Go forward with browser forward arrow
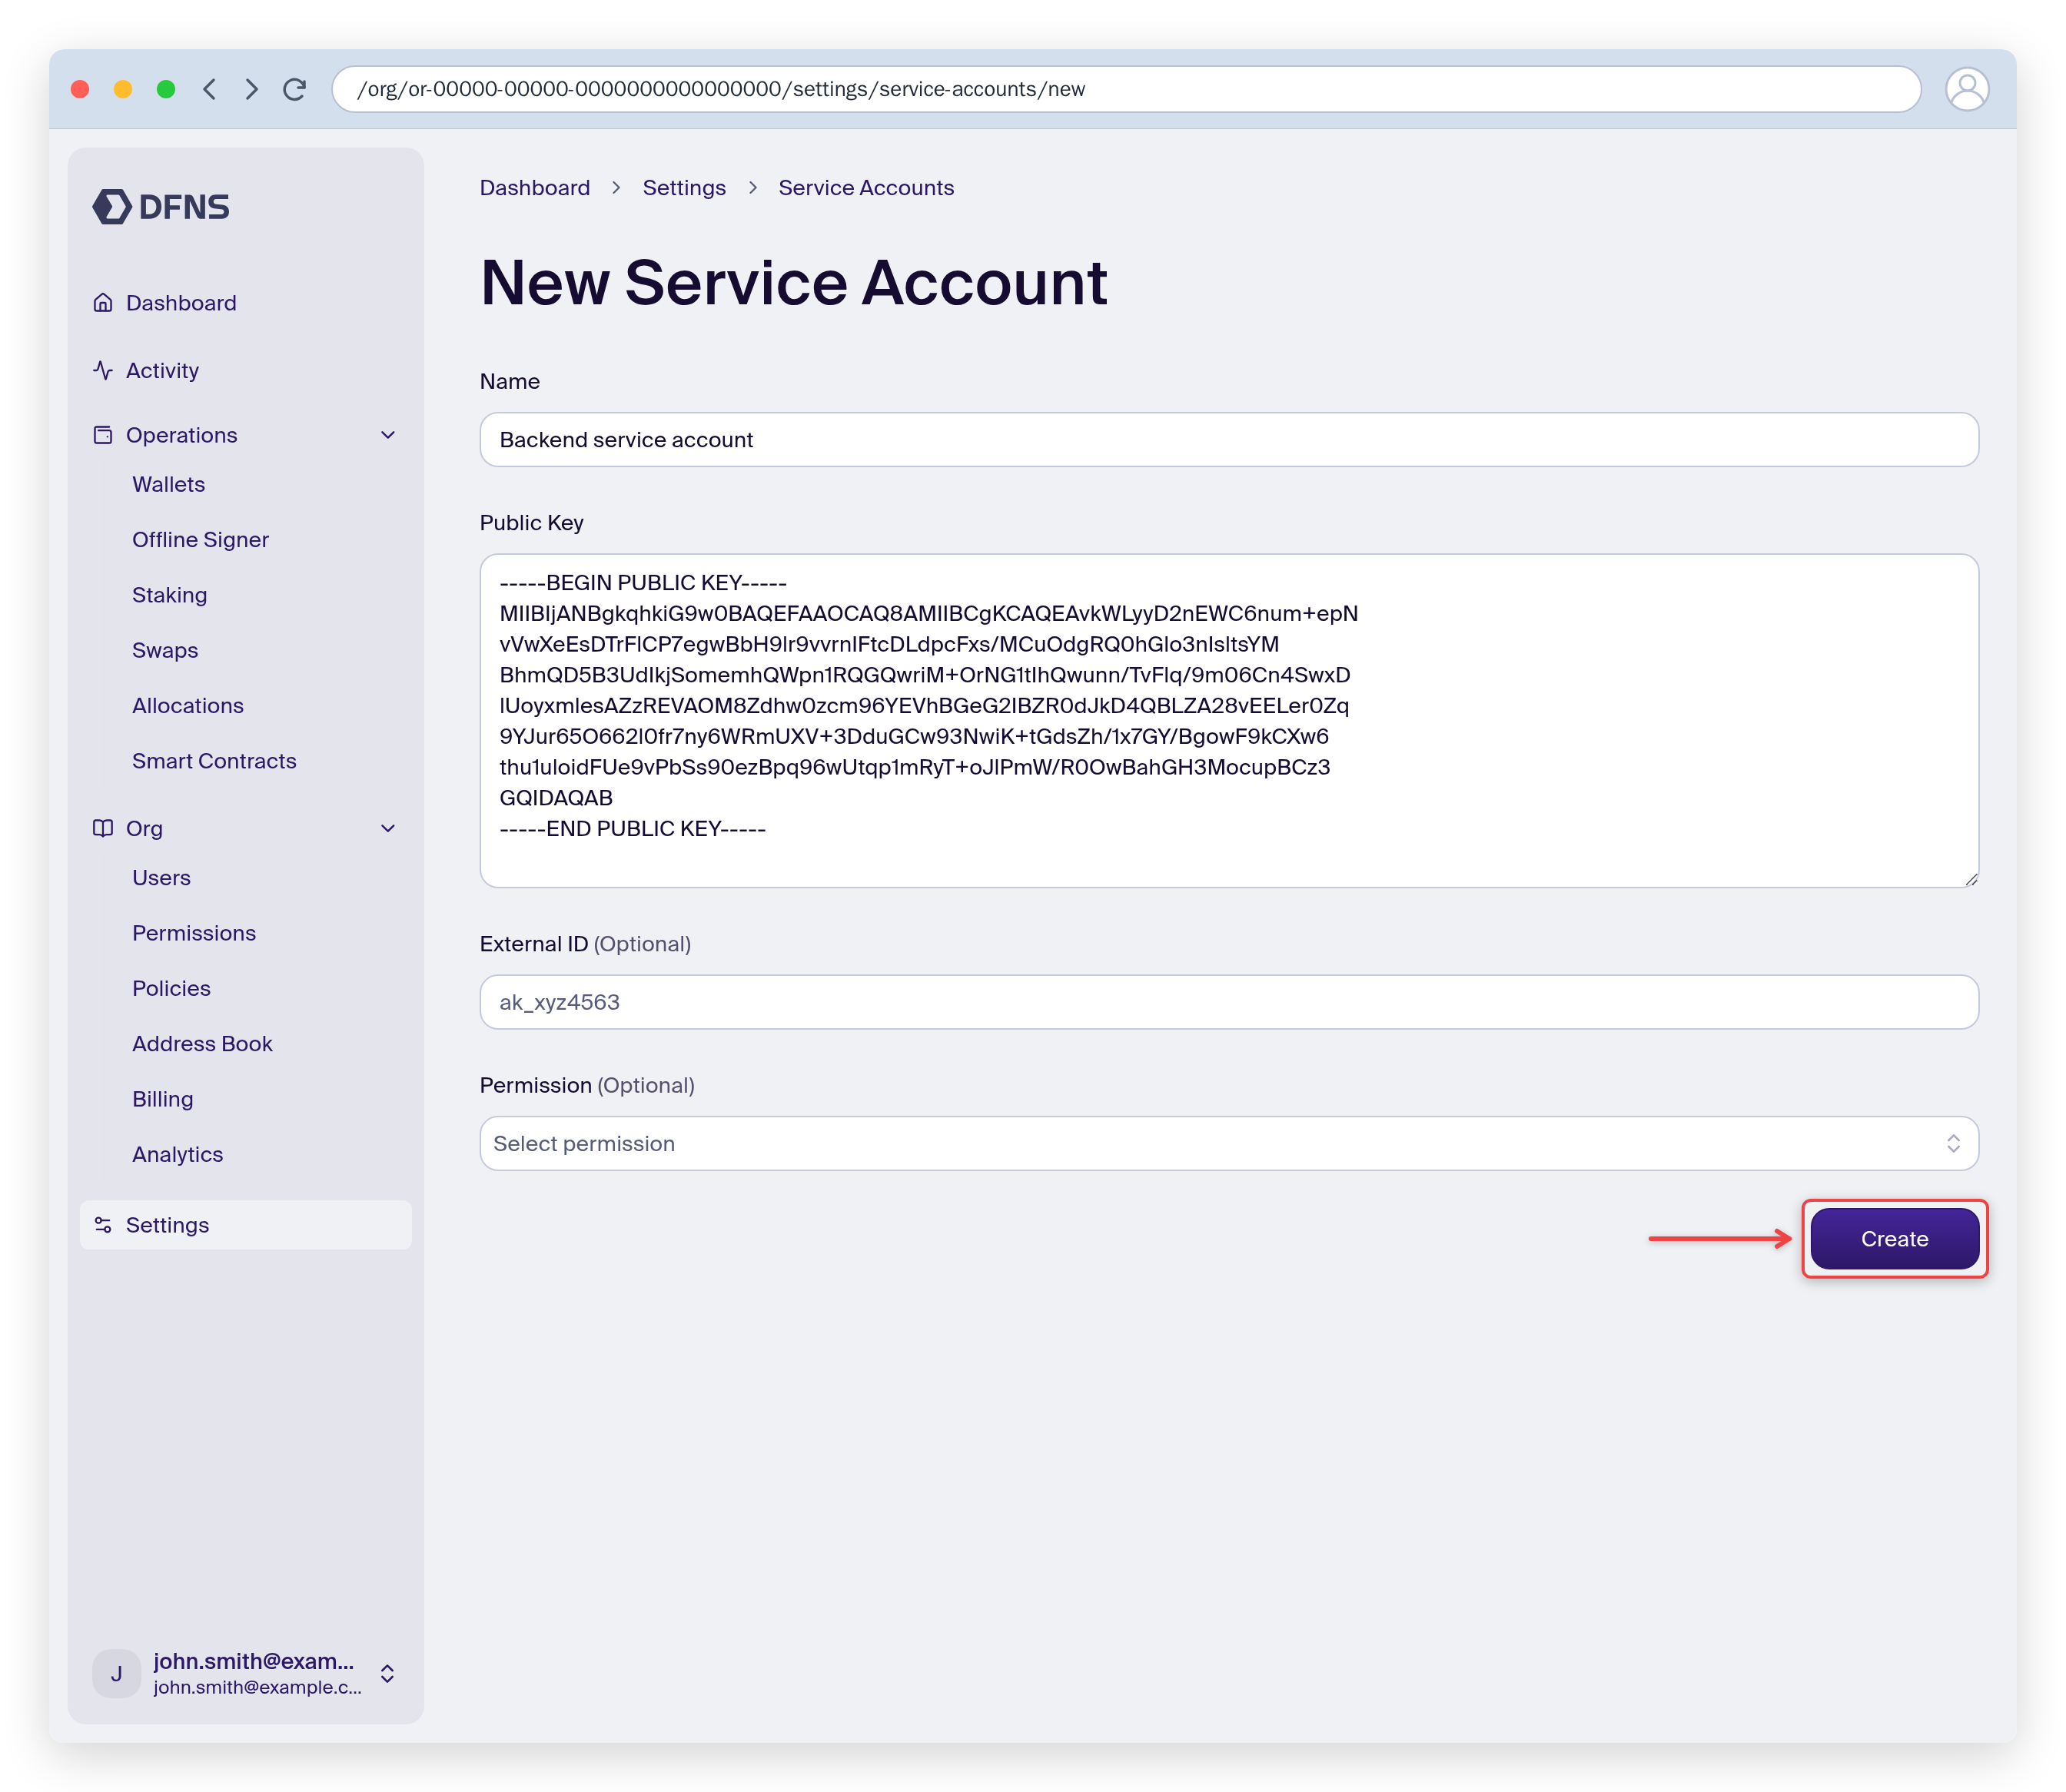Image resolution: width=2066 pixels, height=1792 pixels. (x=251, y=89)
